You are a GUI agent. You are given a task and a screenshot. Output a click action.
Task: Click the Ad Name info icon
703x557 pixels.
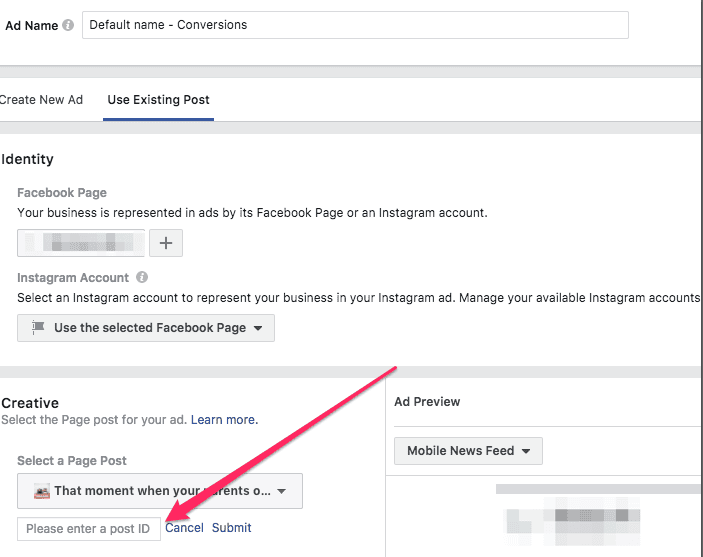[x=68, y=25]
